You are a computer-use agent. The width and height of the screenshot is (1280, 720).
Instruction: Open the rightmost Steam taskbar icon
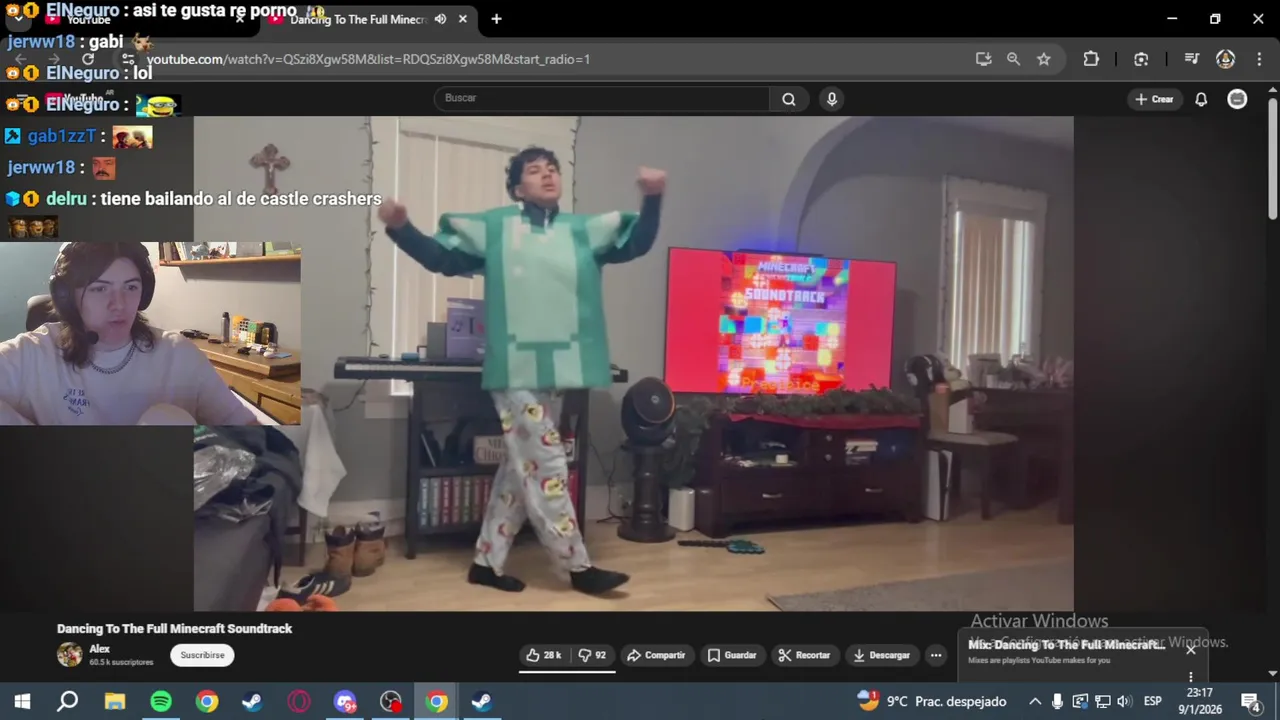[x=482, y=701]
